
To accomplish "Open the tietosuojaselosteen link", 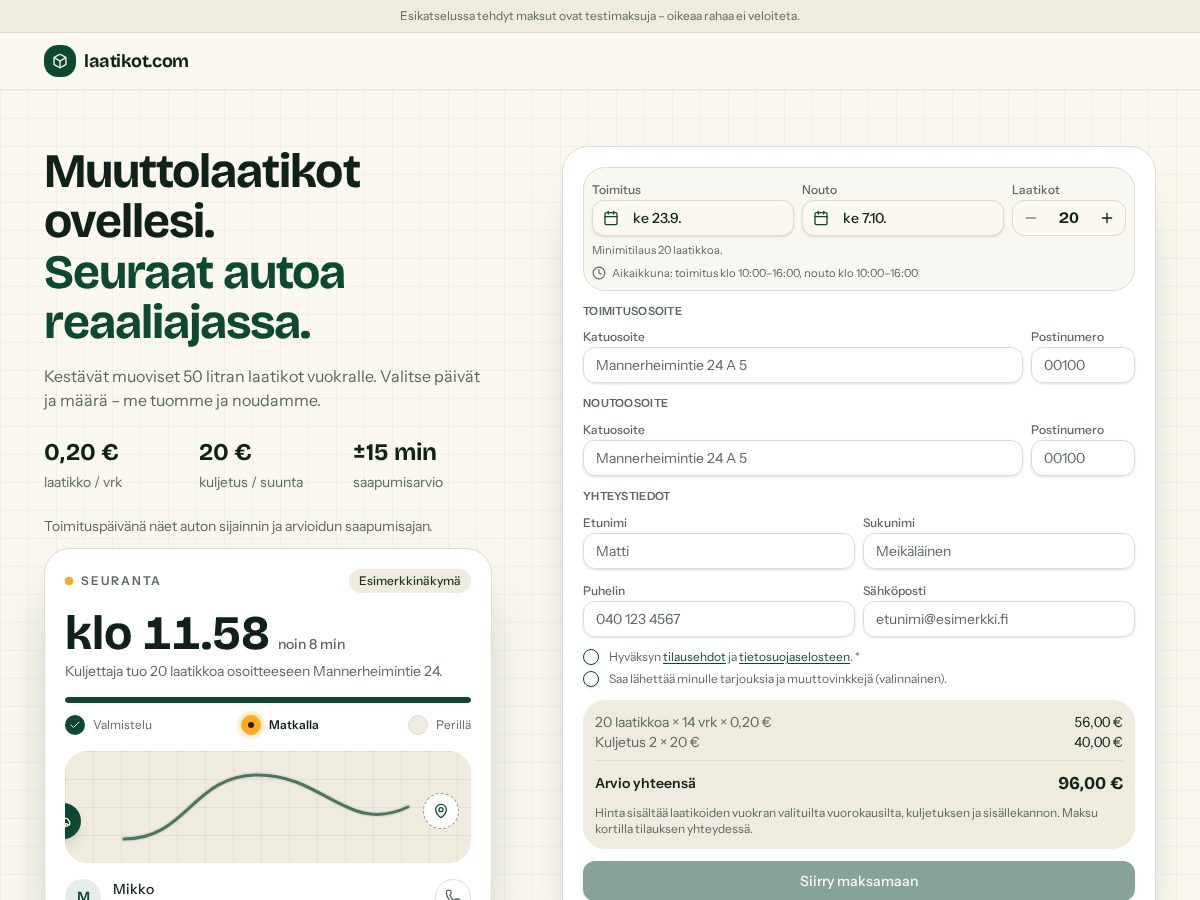I will 795,657.
